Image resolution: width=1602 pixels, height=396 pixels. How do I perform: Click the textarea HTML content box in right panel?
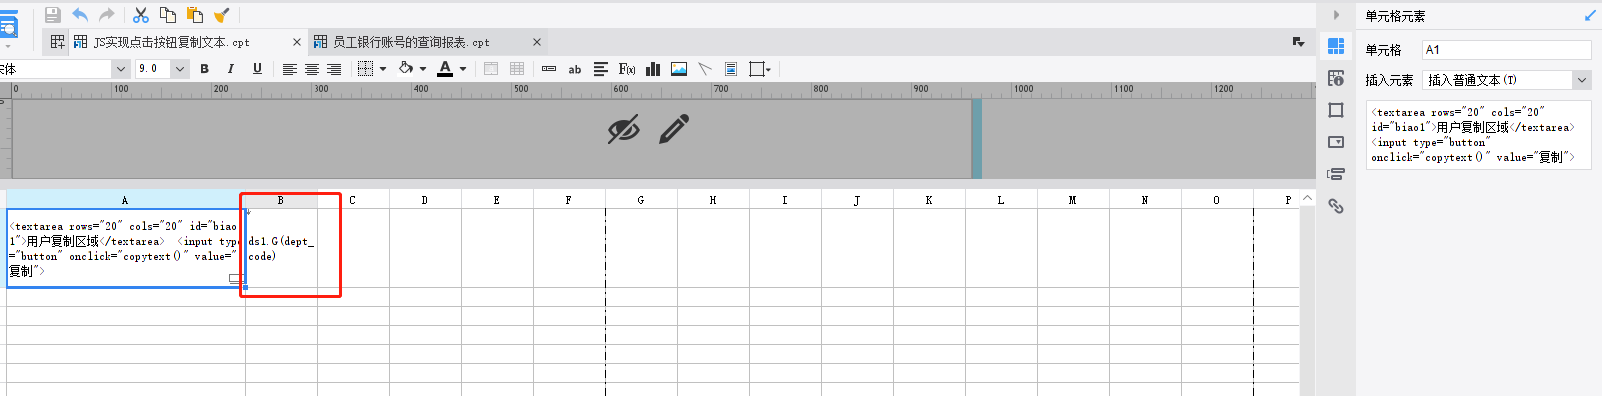pos(1478,135)
